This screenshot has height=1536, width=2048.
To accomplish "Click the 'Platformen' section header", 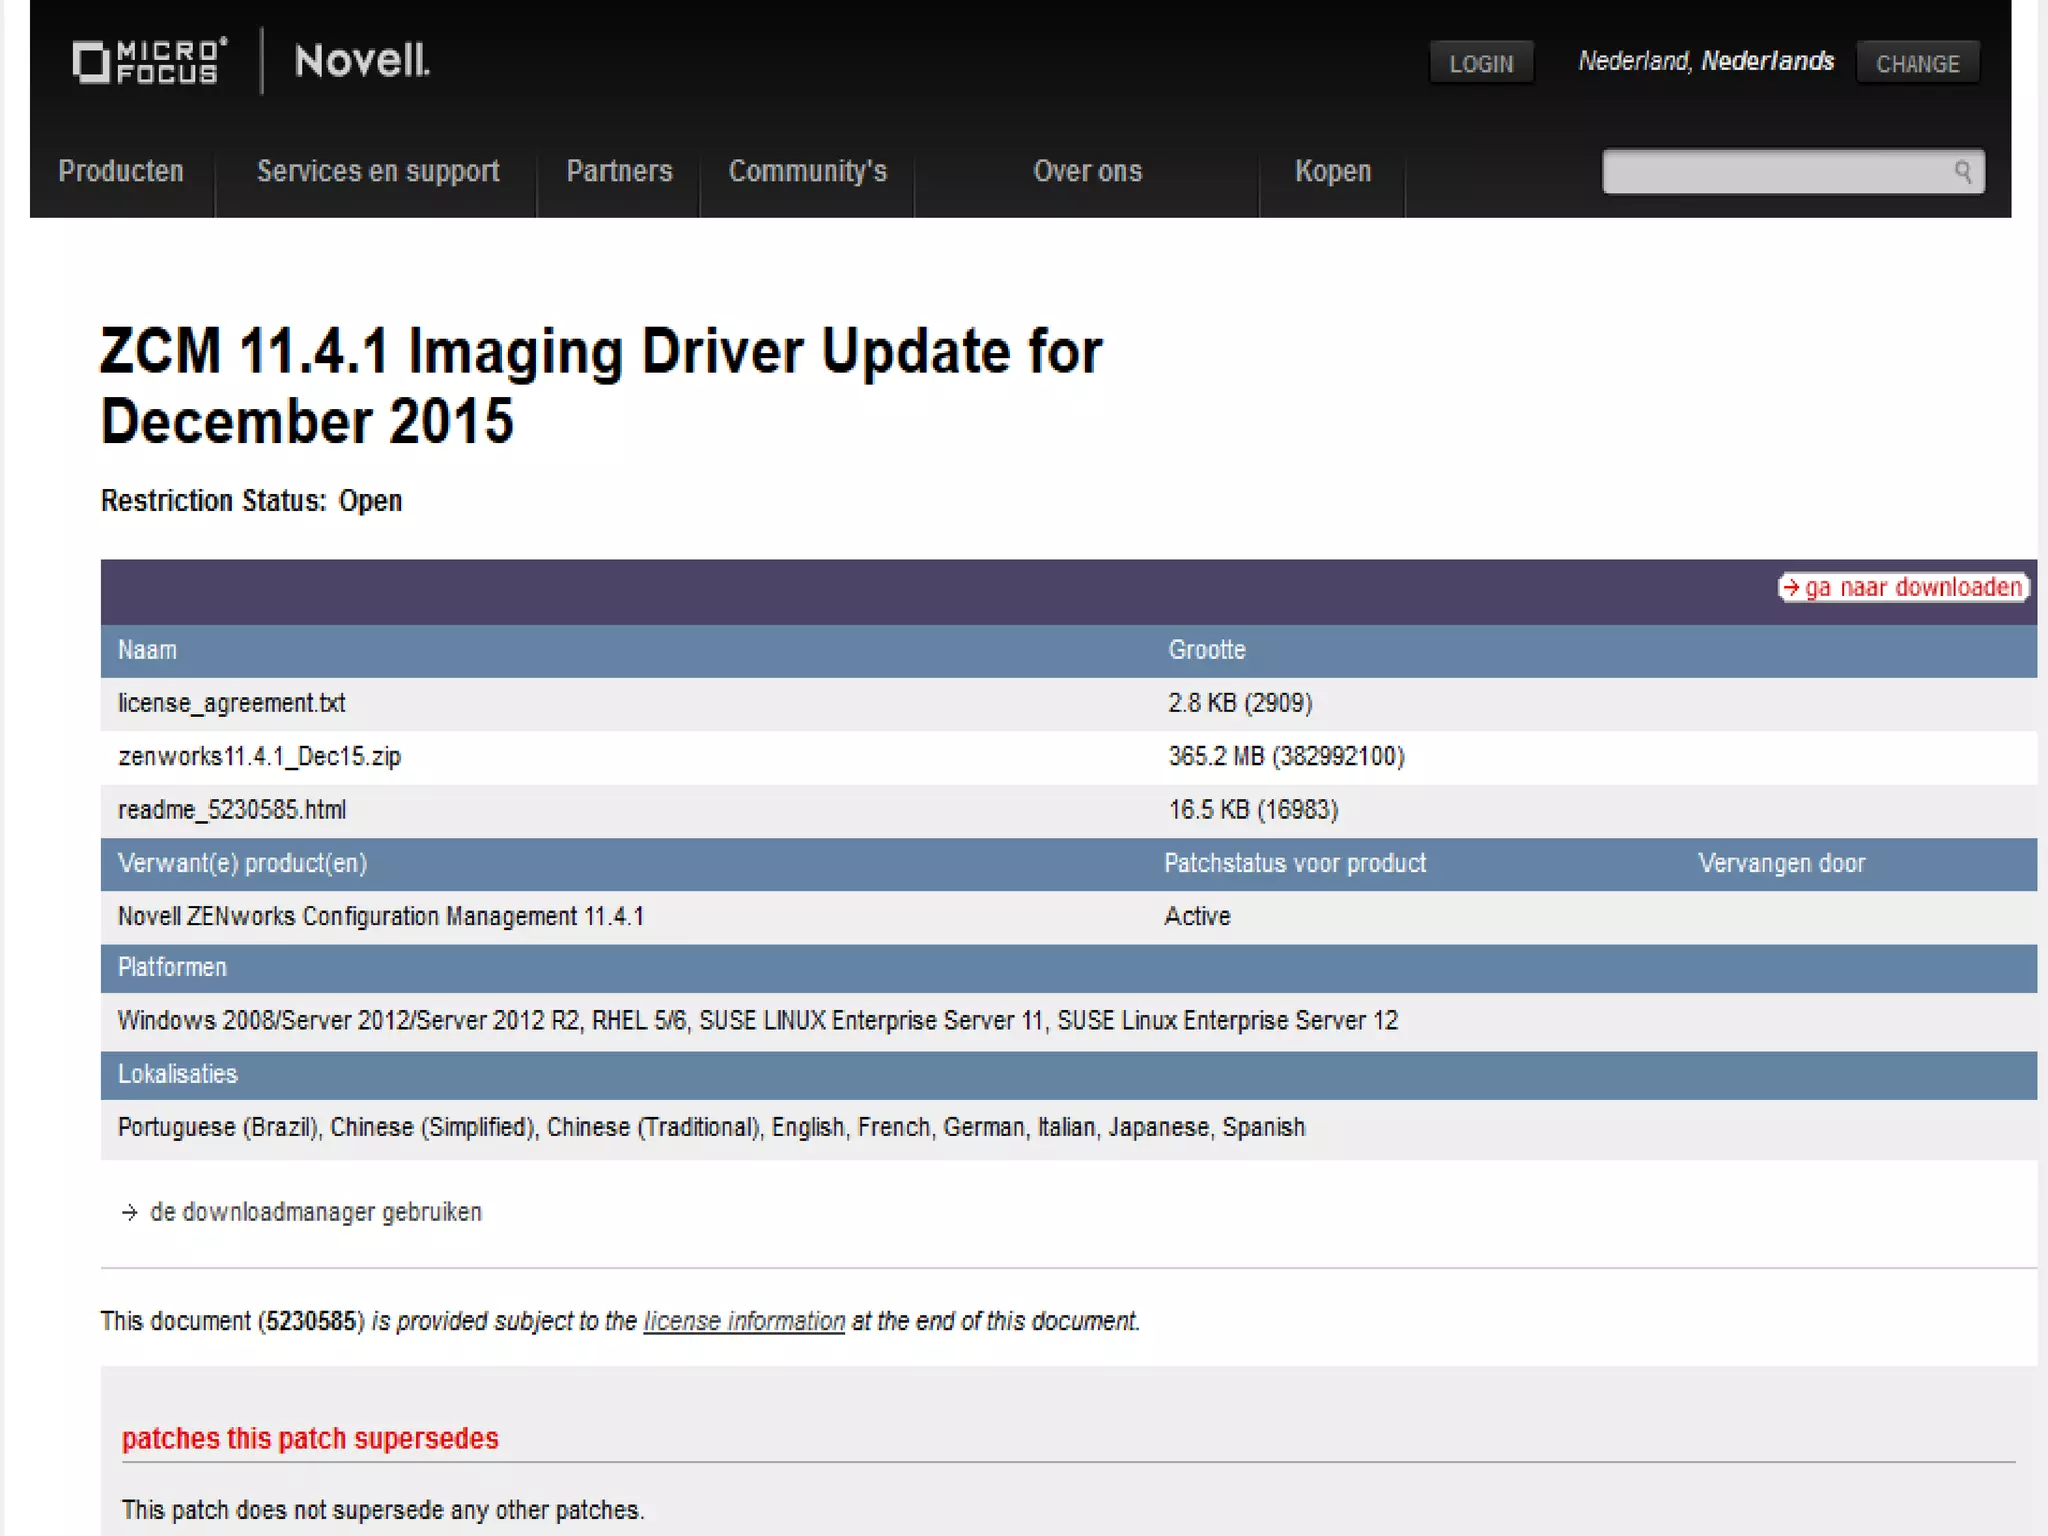I will click(x=172, y=967).
